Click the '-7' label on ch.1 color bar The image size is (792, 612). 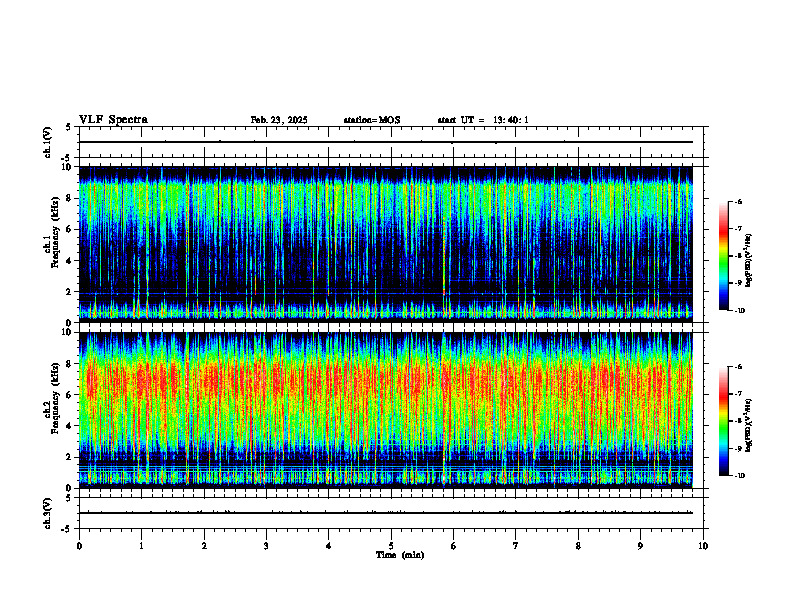pyautogui.click(x=738, y=229)
